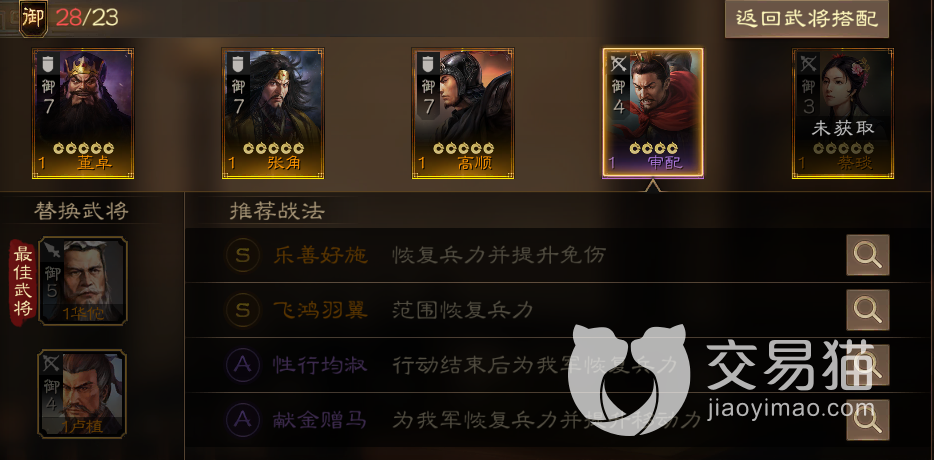Viewport: 934px width, 460px height.
Task: Click bow troop icon on 审配 card
Action: (619, 63)
